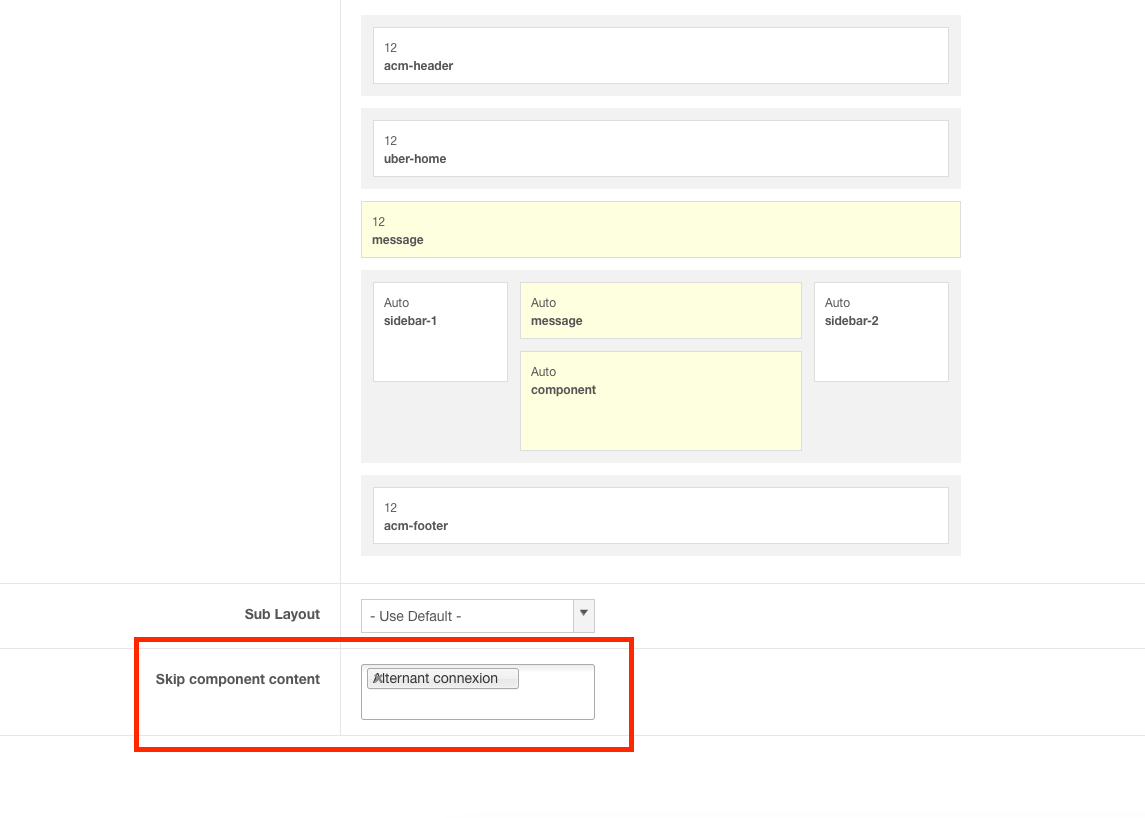Open Sub Layout dropdown arrow
The width and height of the screenshot is (1145, 818).
(x=584, y=615)
